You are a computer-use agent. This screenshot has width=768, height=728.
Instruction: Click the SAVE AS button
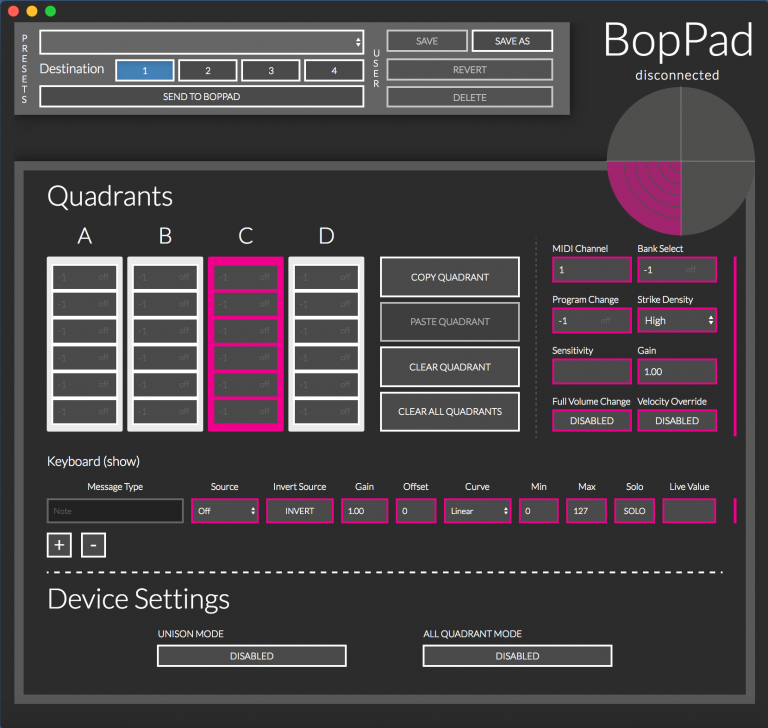click(x=512, y=41)
